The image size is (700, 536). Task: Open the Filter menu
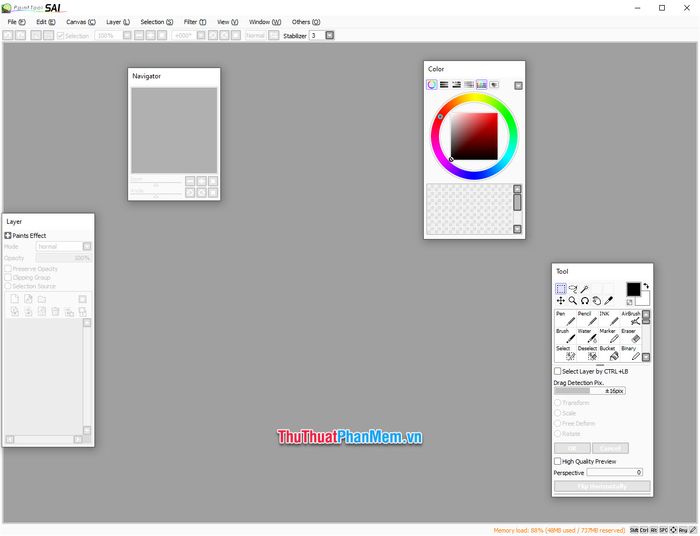tap(195, 22)
